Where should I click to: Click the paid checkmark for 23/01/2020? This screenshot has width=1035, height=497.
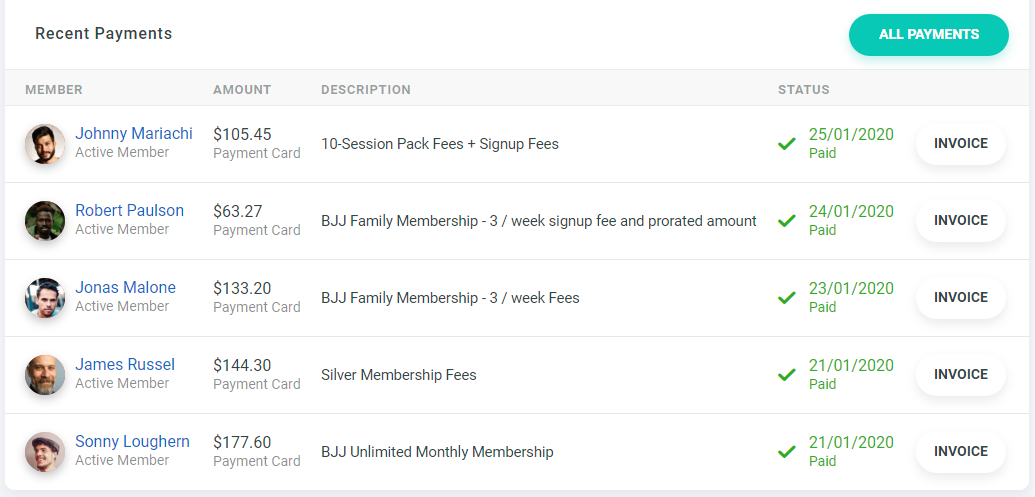pyautogui.click(x=787, y=298)
